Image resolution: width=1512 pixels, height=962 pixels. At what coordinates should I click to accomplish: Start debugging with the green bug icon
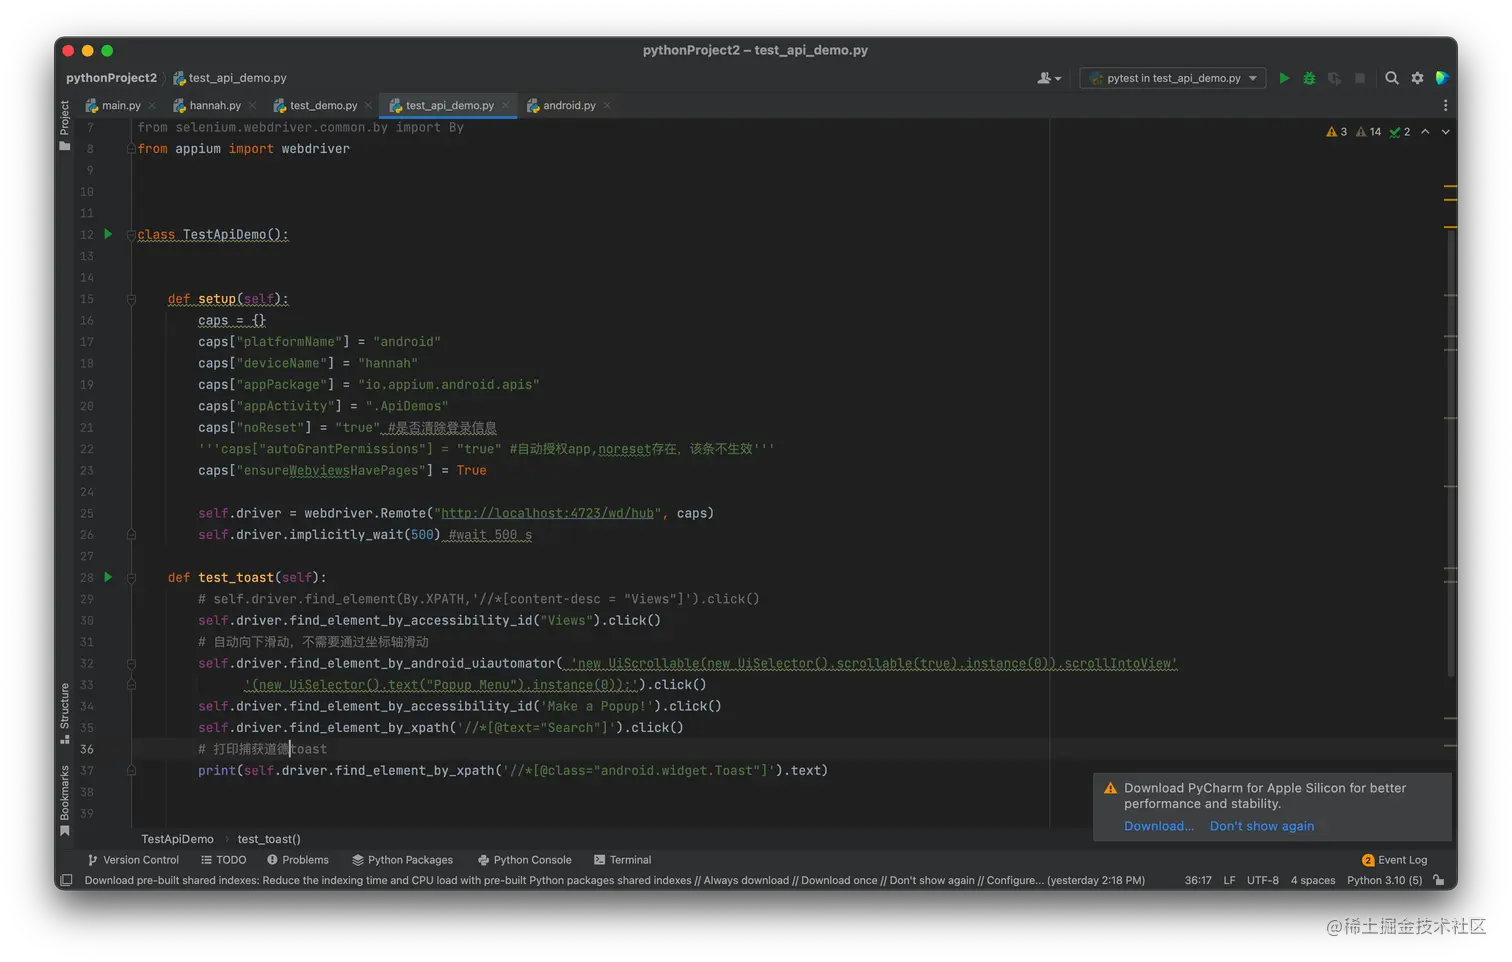point(1309,78)
